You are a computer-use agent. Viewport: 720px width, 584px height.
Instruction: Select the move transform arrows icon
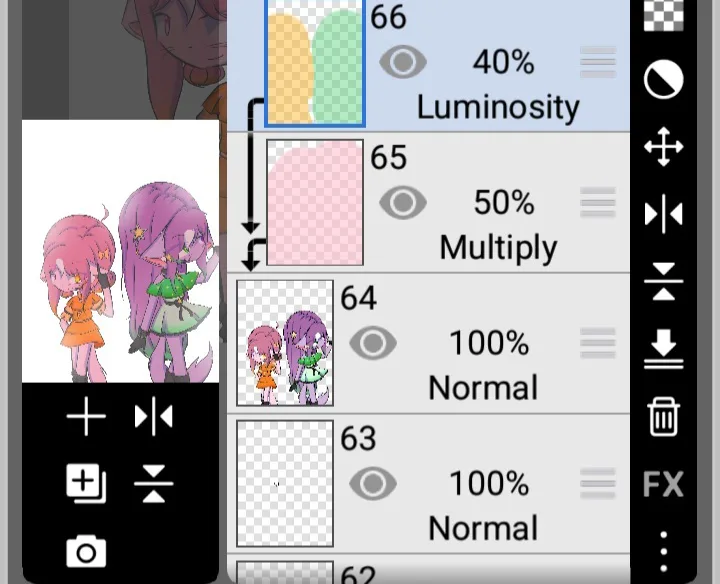tap(664, 147)
